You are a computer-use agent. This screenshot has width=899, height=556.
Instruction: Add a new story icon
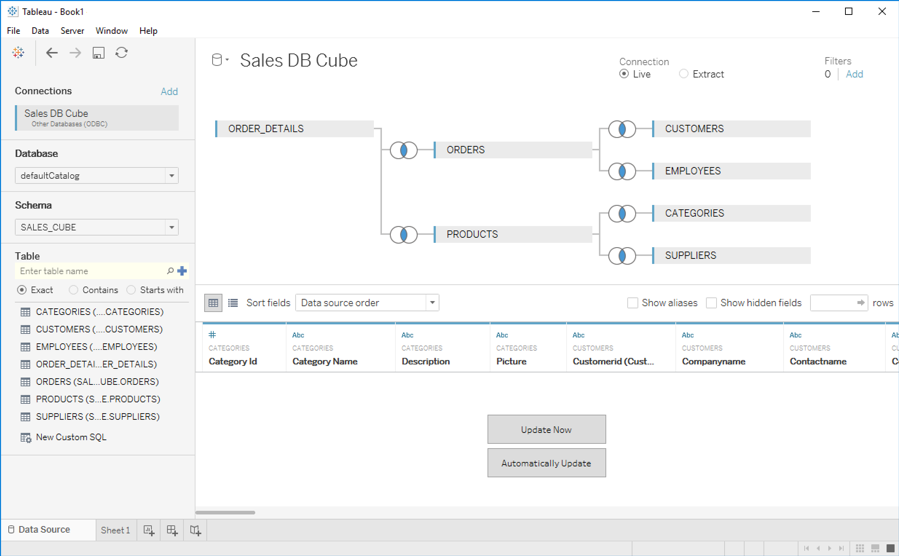[196, 530]
